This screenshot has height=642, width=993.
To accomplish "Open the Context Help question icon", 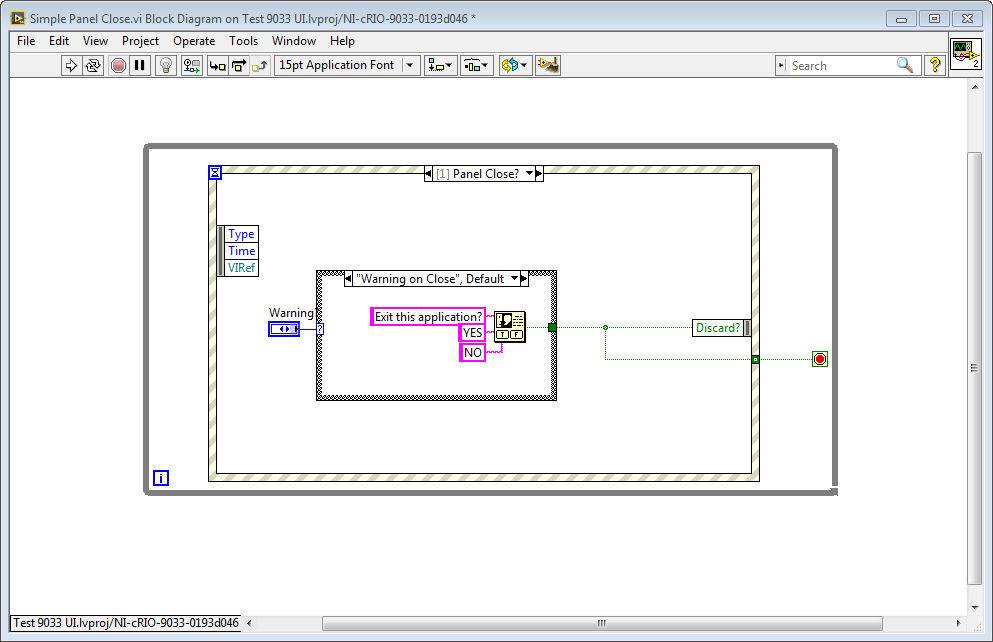I will pos(935,65).
